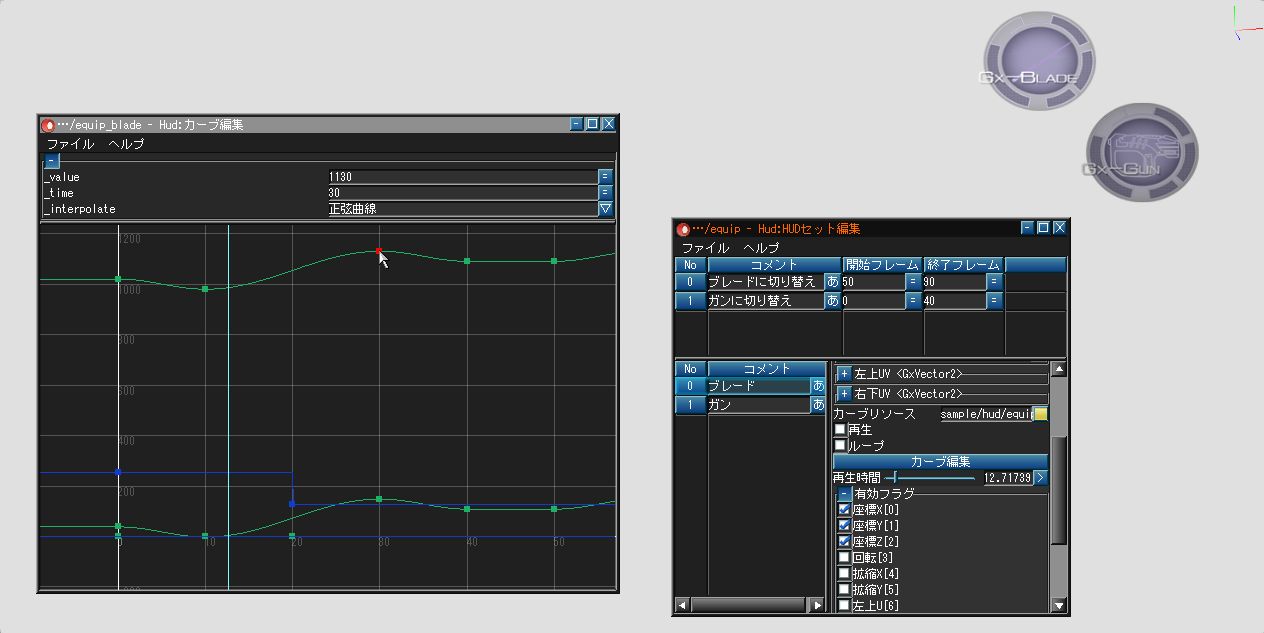Click the _time input field showing 30
The width and height of the screenshot is (1264, 633).
coord(461,193)
